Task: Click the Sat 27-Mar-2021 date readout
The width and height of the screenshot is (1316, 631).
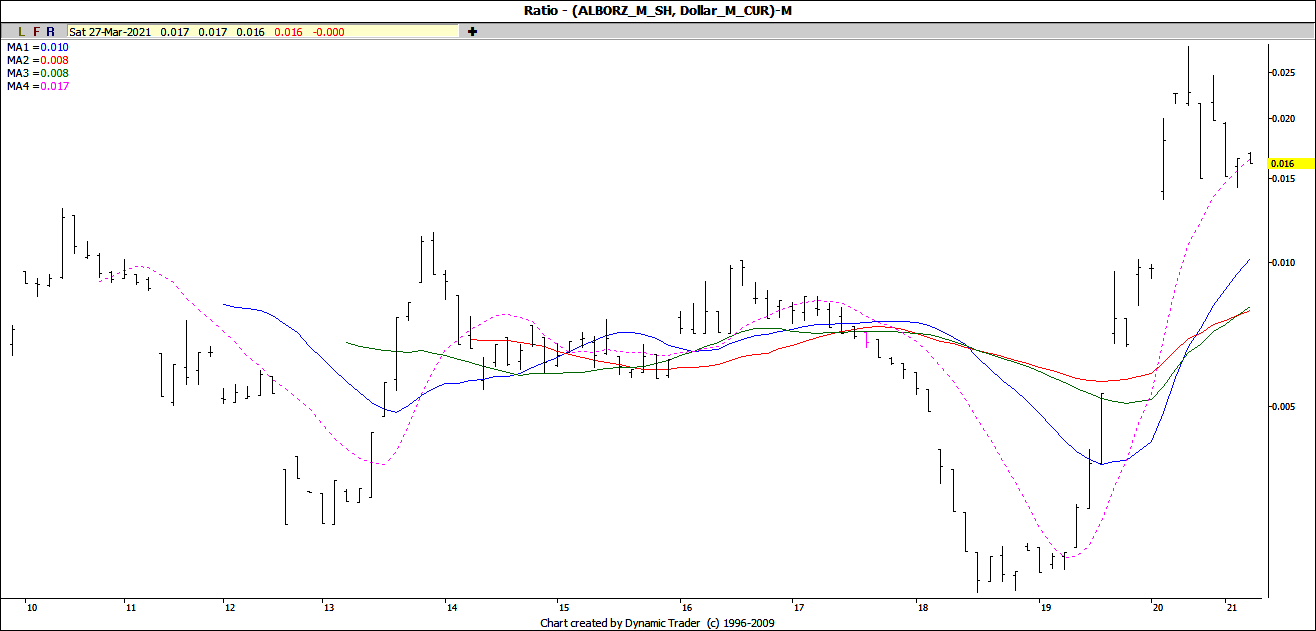Action: 110,32
